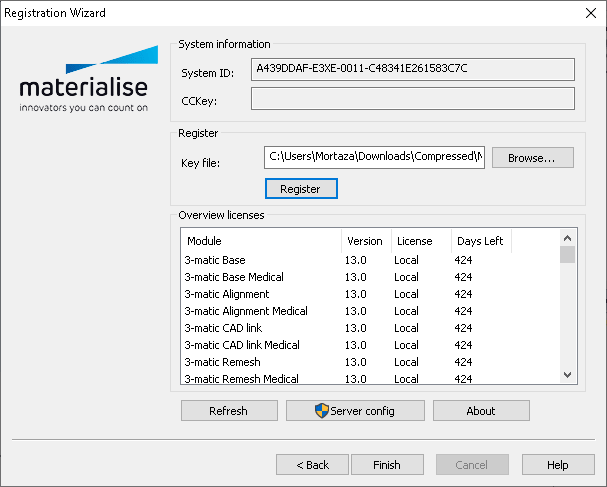The height and width of the screenshot is (487, 607).
Task: Select the '3-matic Base Medical' row
Action: [x=370, y=277]
